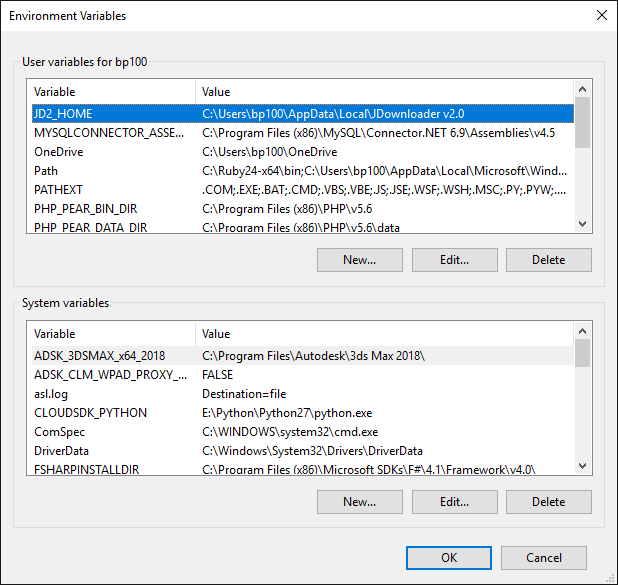The image size is (618, 585).
Task: Click Edit under System variables
Action: coord(454,501)
